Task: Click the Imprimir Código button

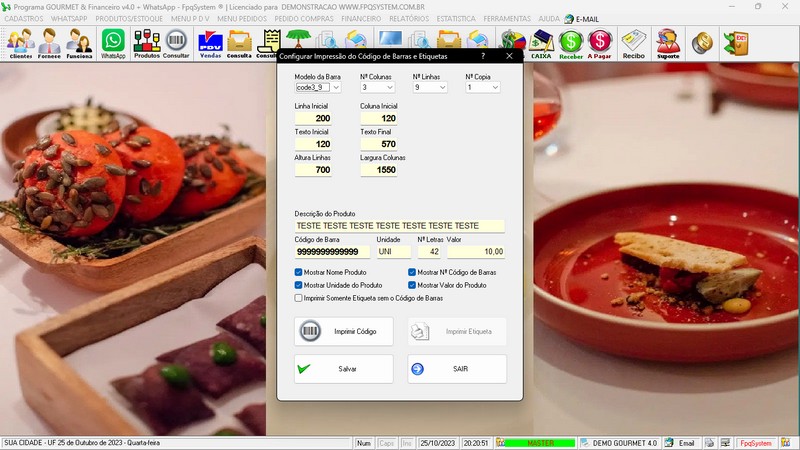Action: (344, 332)
